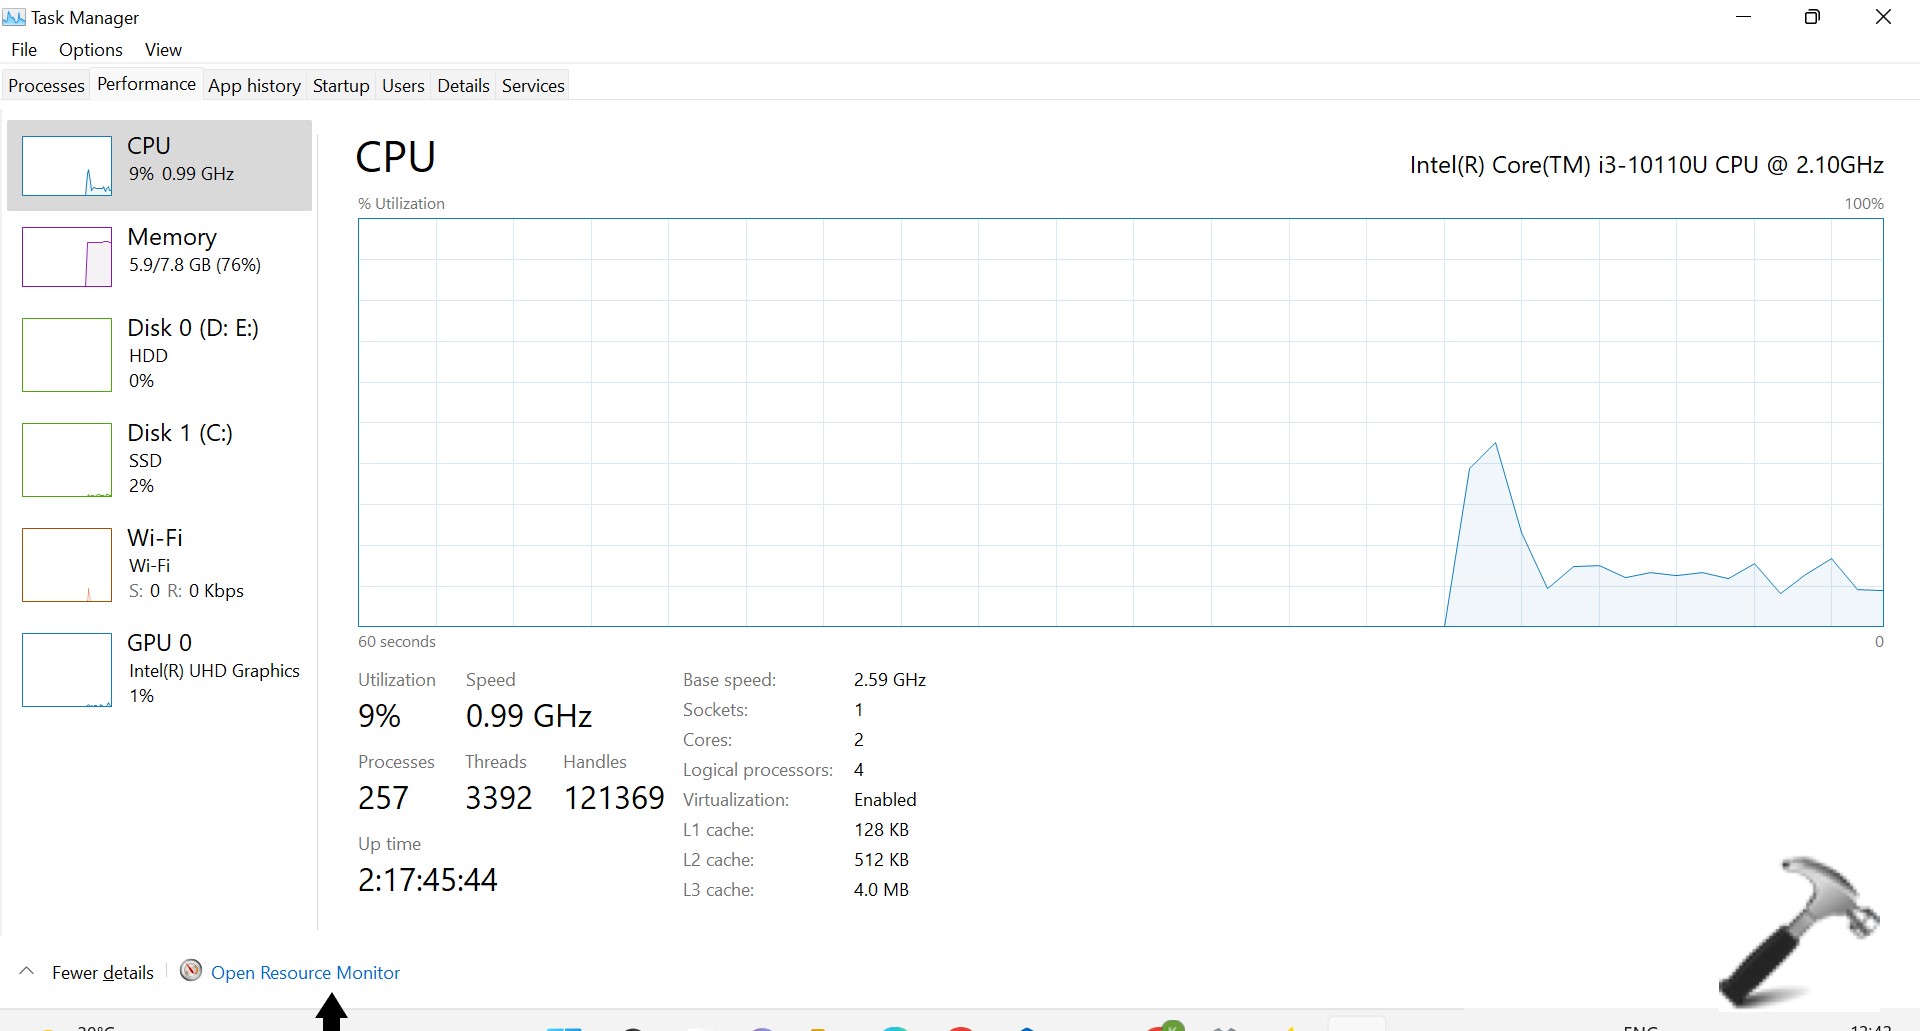Open Resource Monitor via the link

pos(305,973)
